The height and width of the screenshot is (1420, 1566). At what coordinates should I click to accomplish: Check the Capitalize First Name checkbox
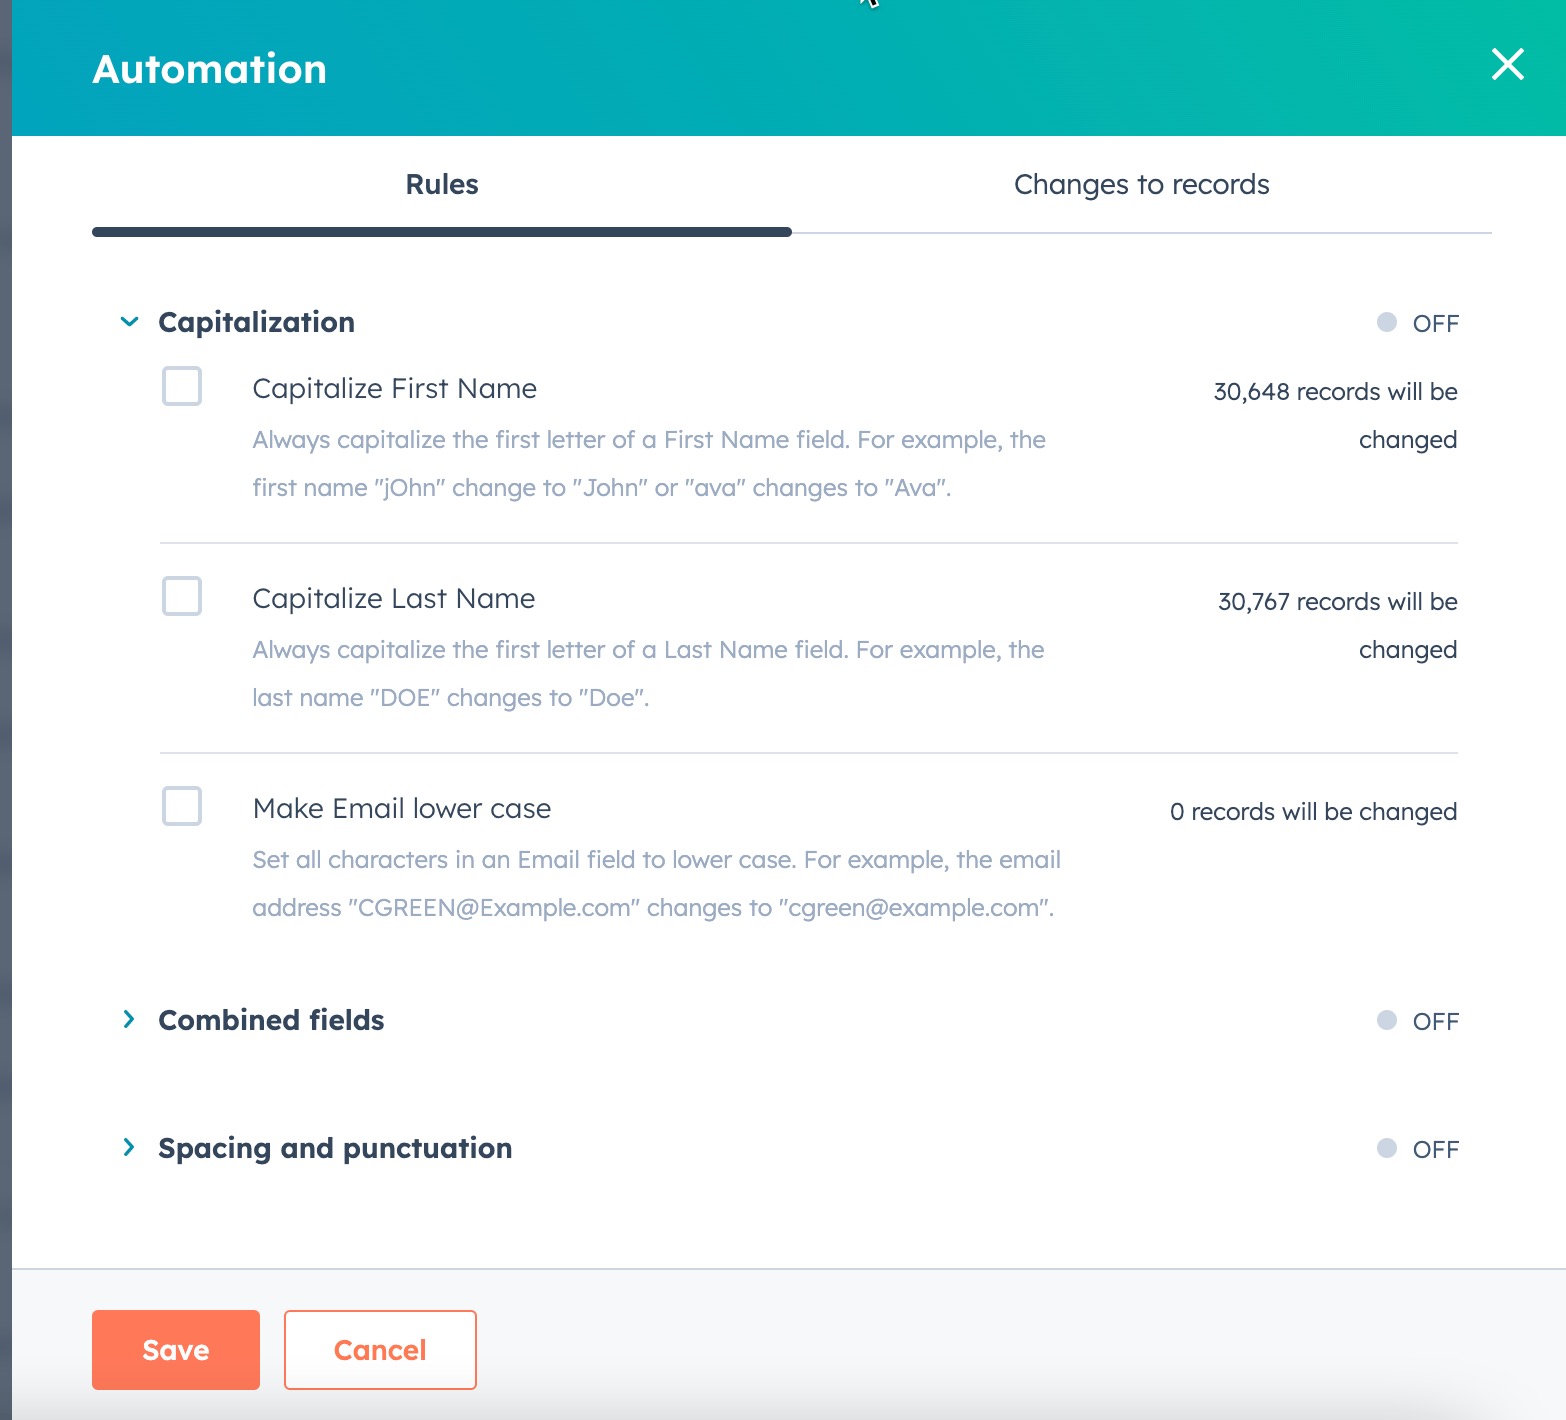pyautogui.click(x=182, y=386)
